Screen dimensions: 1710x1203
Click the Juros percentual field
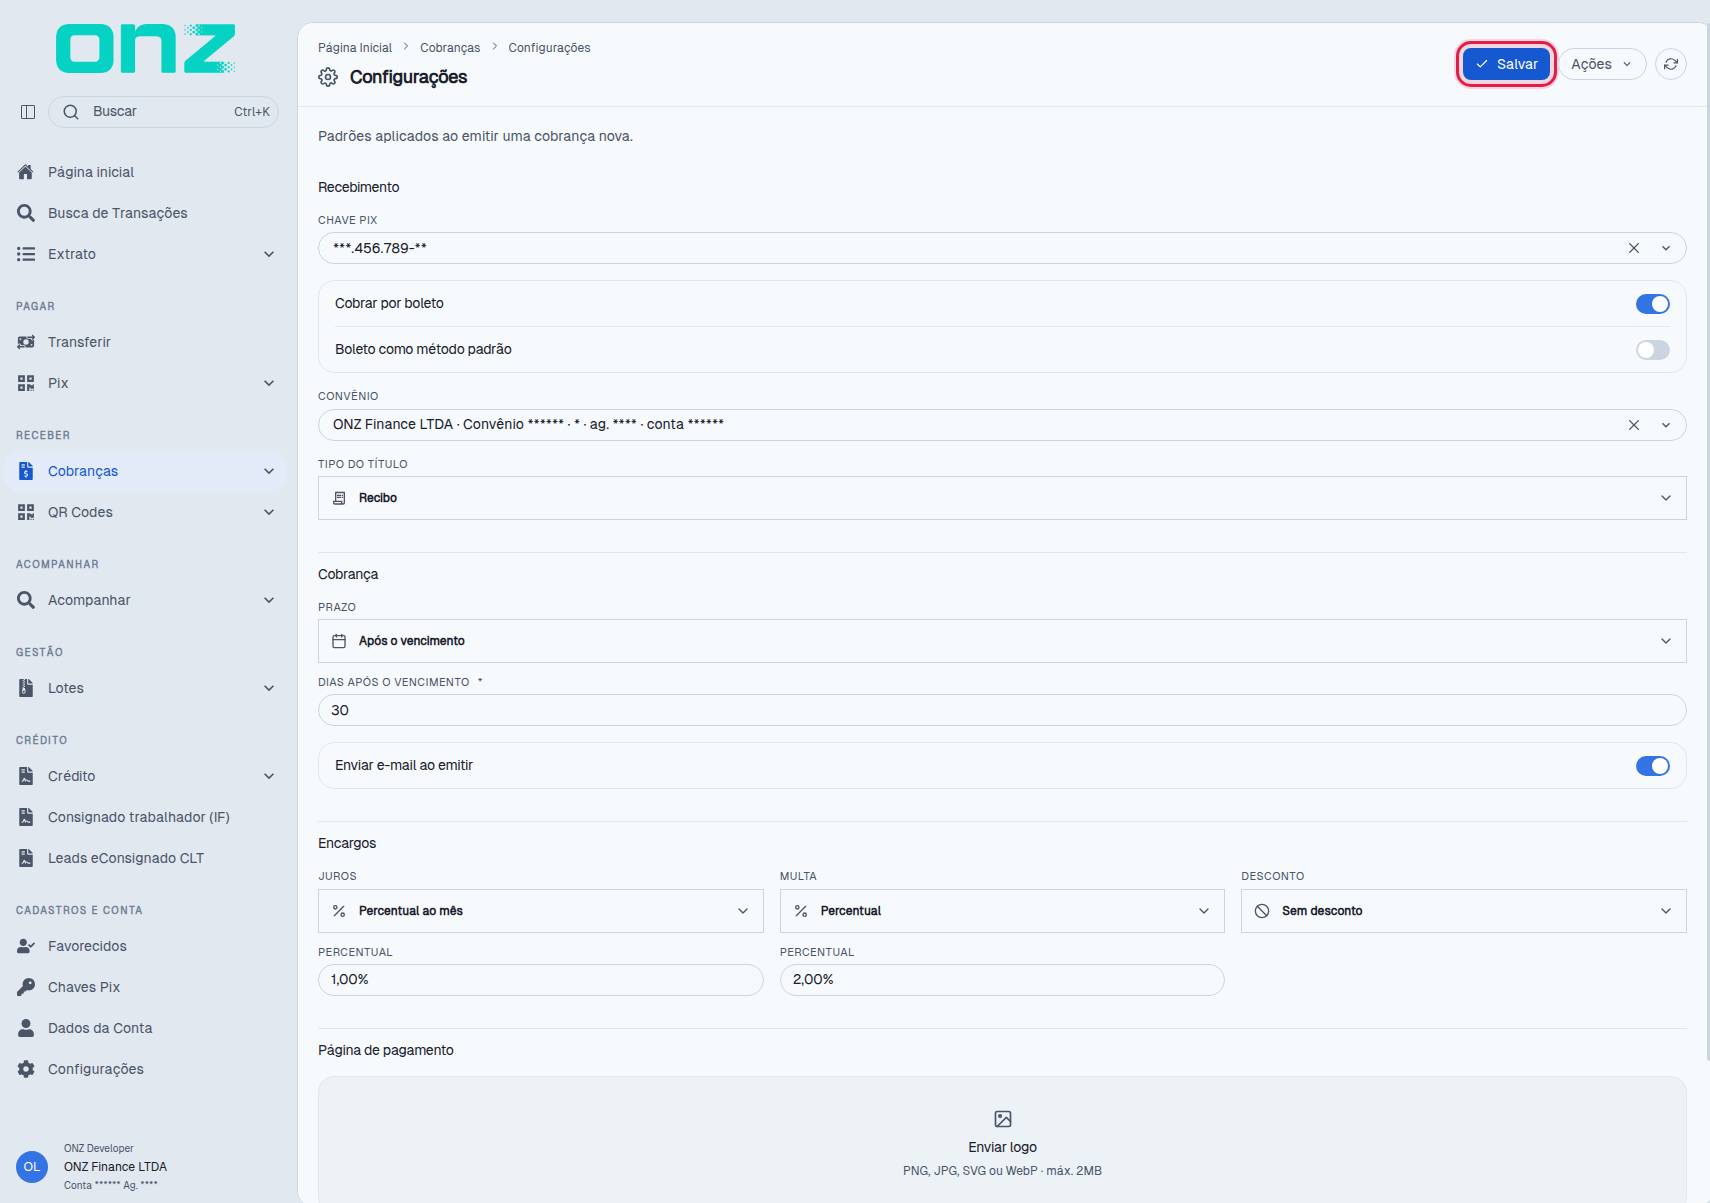[540, 980]
